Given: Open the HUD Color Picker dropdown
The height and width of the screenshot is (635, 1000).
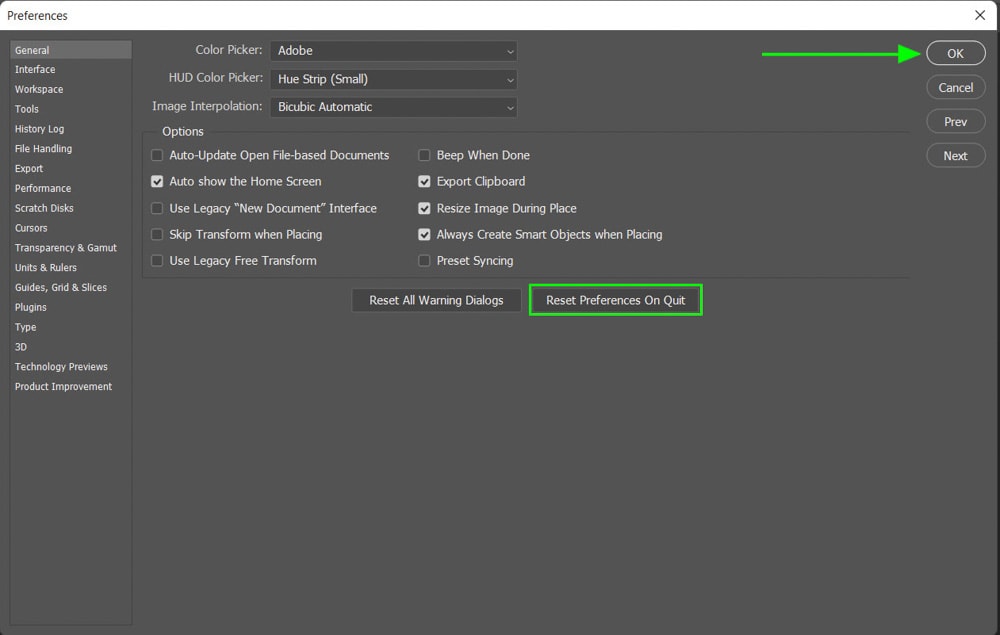Looking at the screenshot, I should 393,79.
